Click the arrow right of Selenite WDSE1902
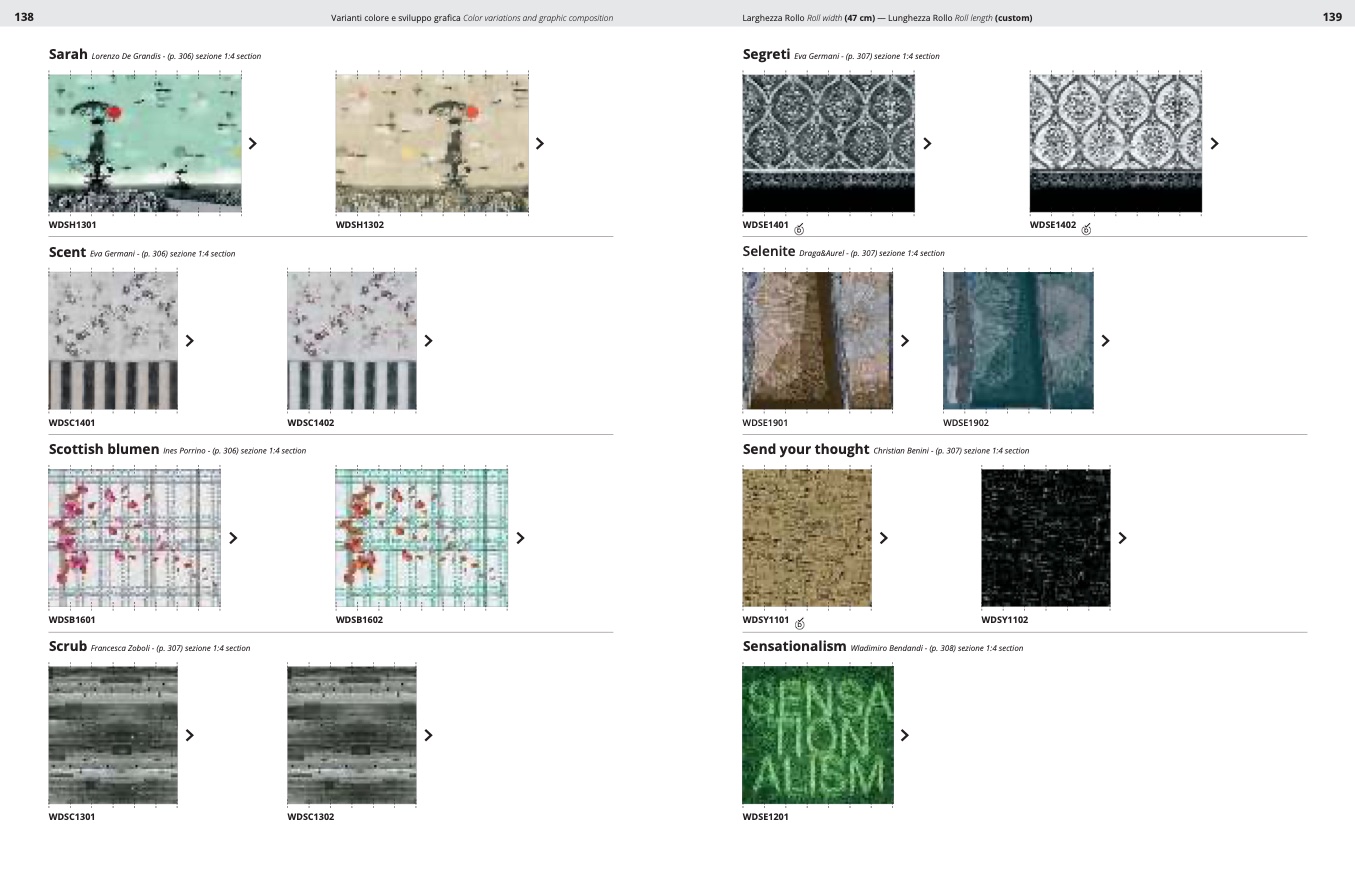Screen dimensions: 1355x878 point(1105,341)
